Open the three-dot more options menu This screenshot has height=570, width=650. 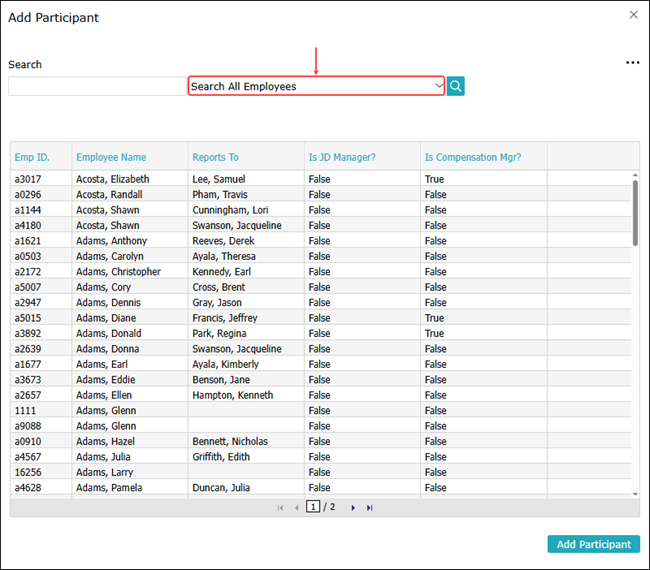click(632, 63)
